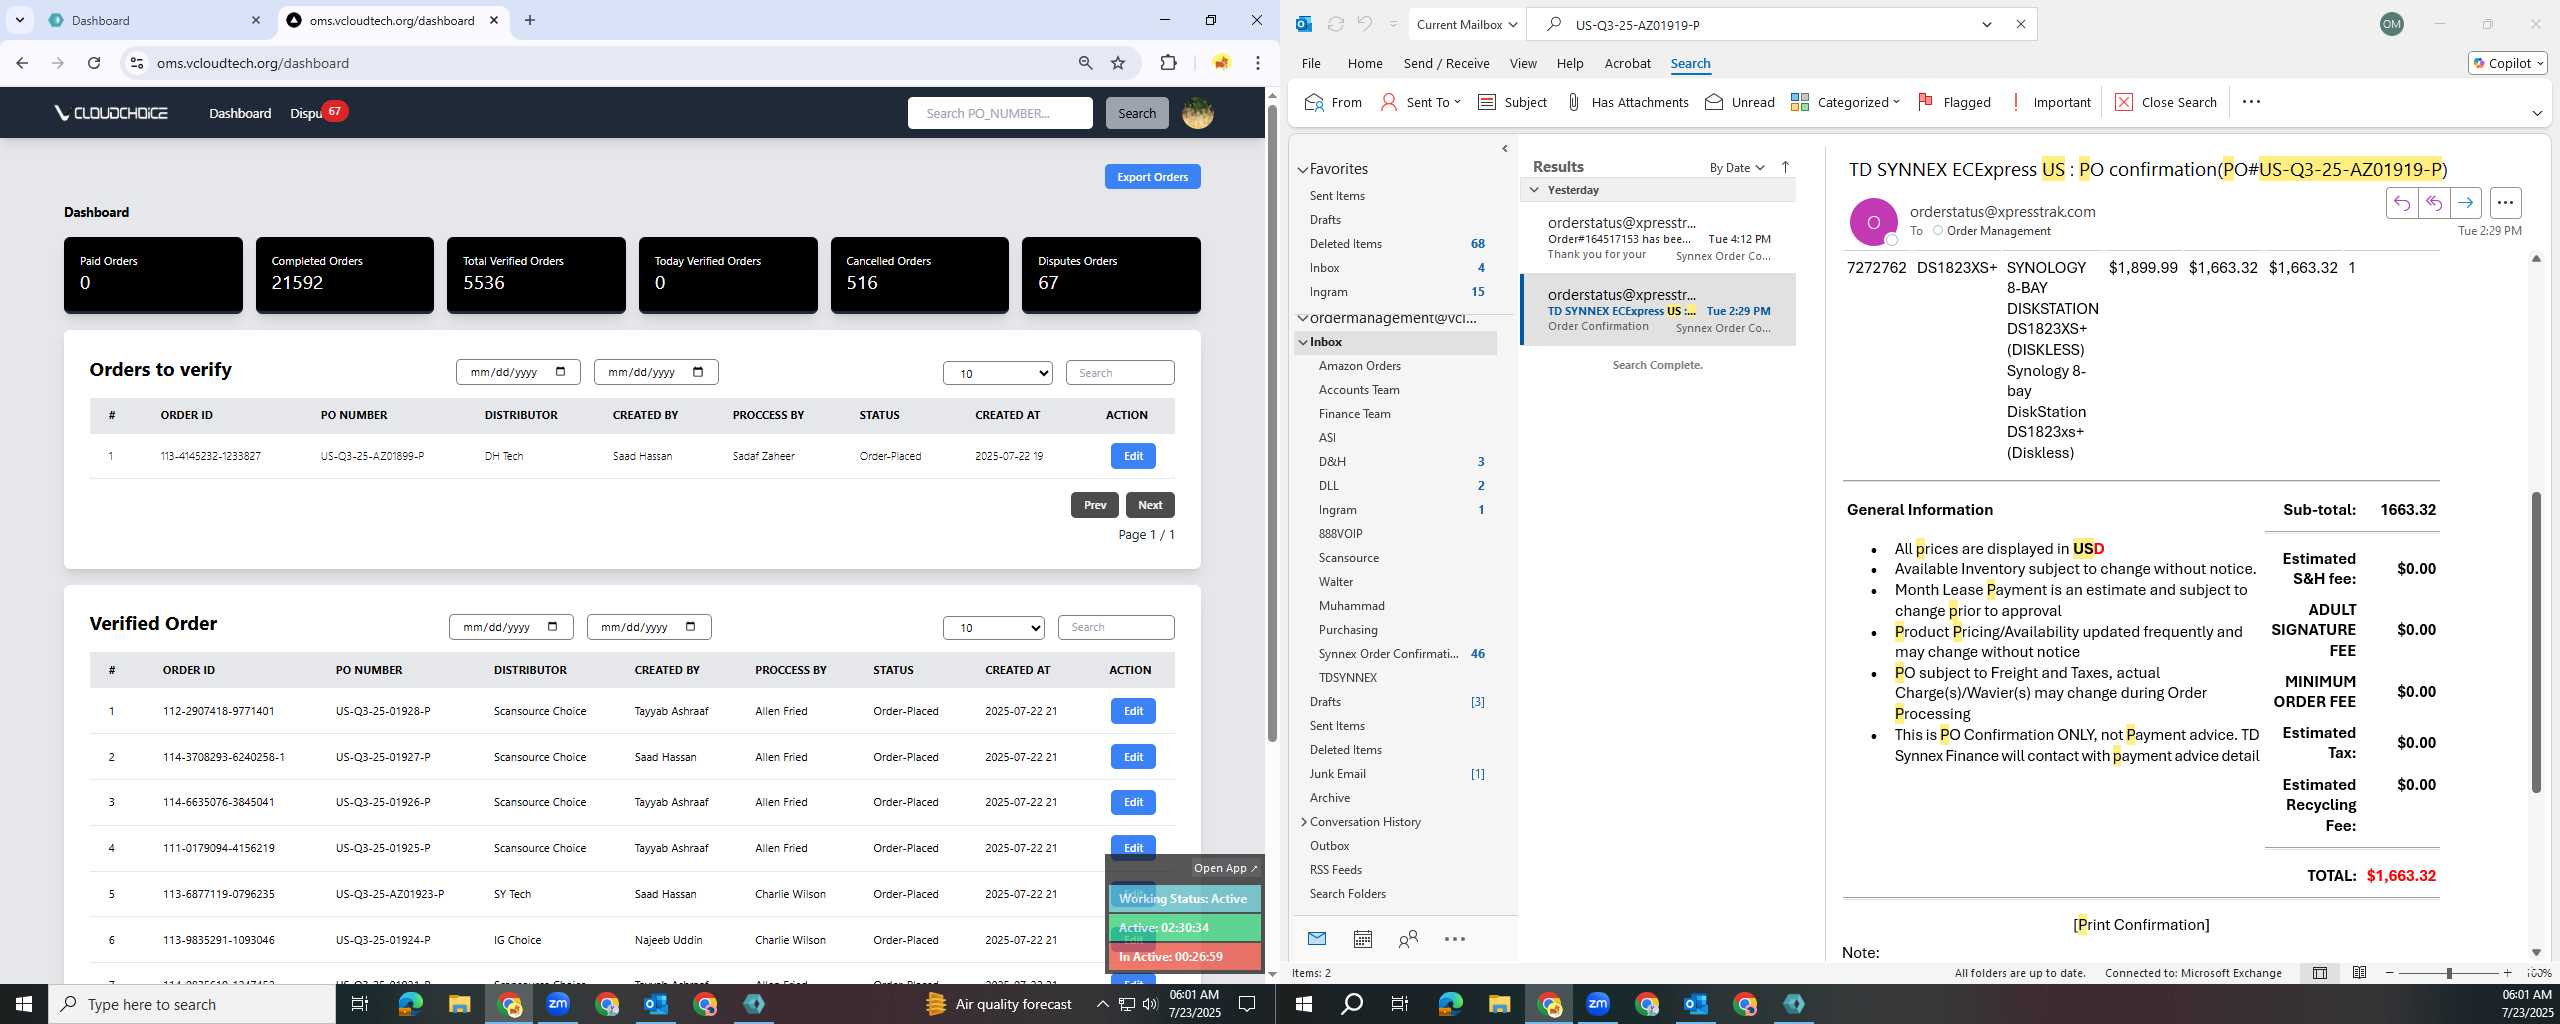Switch to Outlook Home tab
Viewport: 2560px width, 1024px height.
1365,63
